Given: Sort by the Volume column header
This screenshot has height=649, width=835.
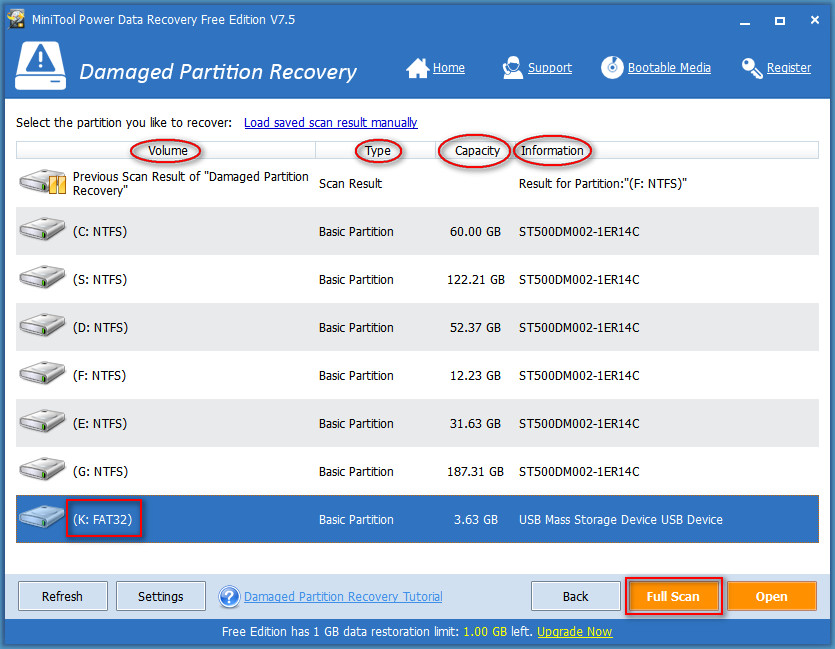Looking at the screenshot, I should tap(167, 151).
